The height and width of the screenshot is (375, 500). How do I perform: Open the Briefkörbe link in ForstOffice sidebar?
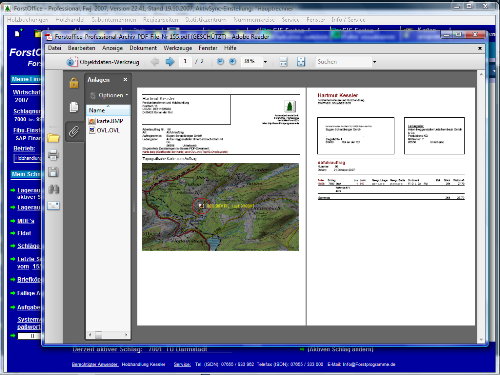pyautogui.click(x=29, y=279)
